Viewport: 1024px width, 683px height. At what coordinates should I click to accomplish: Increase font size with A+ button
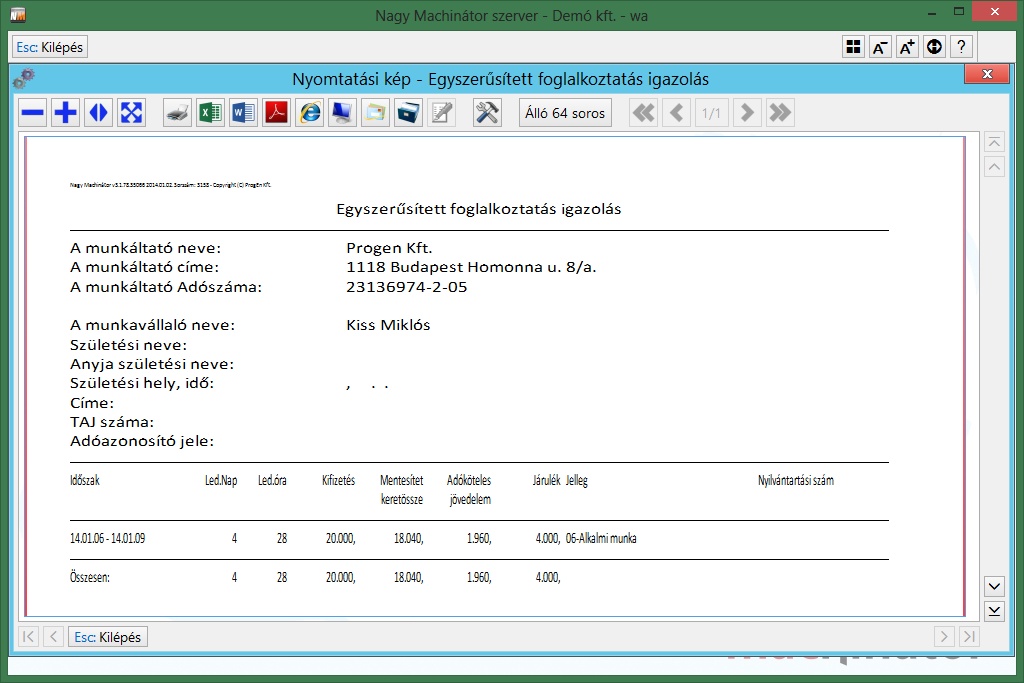click(907, 47)
